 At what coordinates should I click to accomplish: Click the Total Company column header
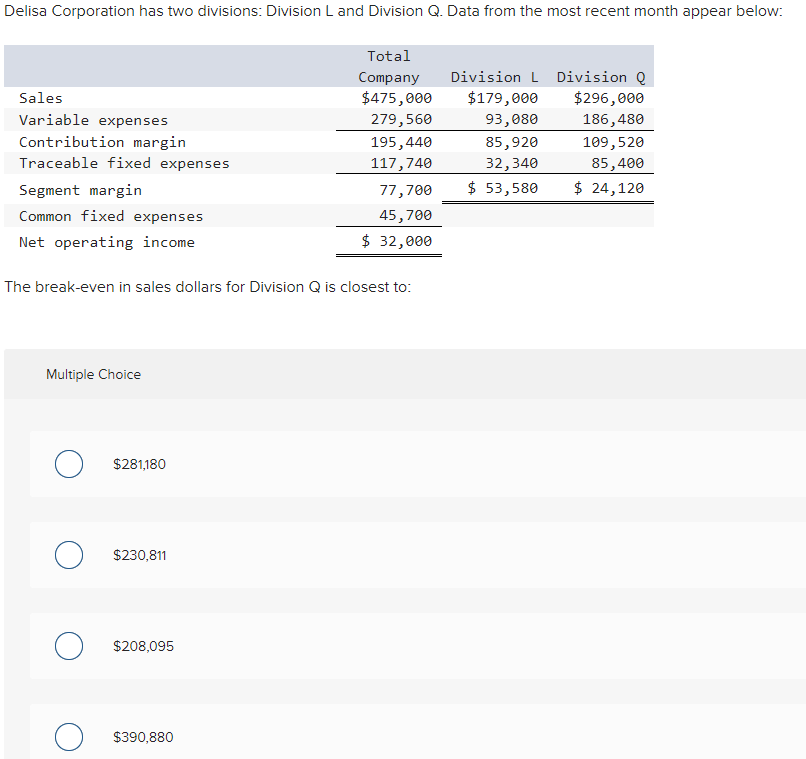[x=389, y=66]
